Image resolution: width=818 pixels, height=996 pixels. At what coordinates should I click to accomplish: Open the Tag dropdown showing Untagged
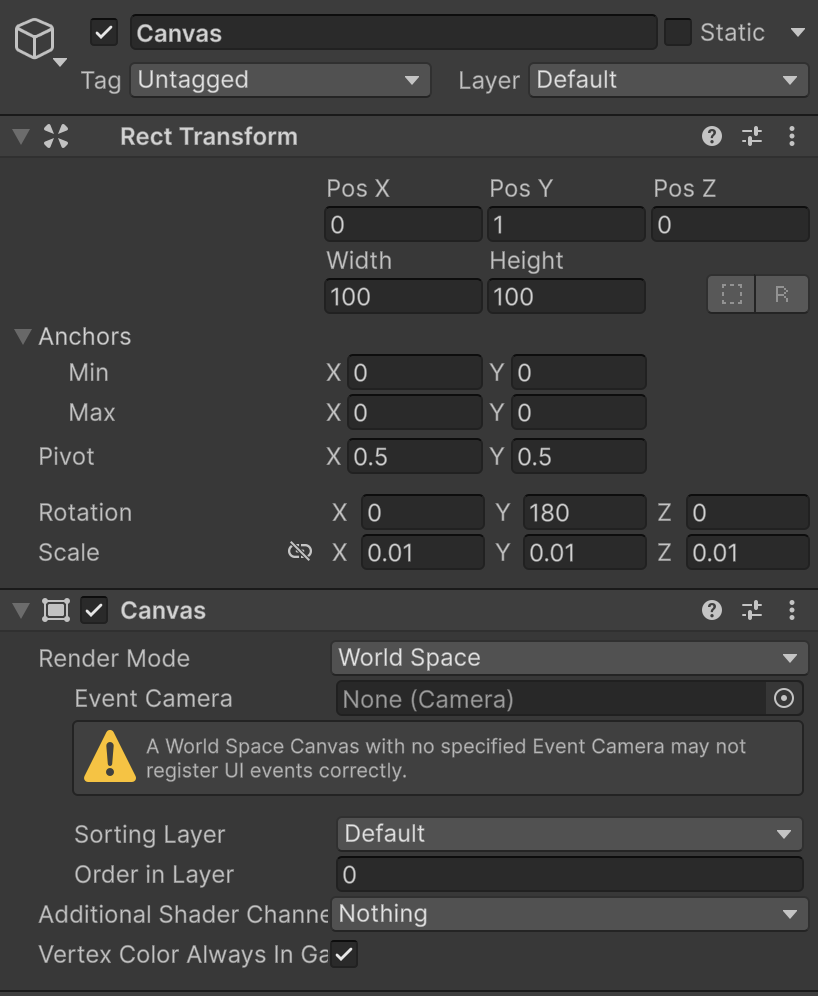coord(280,81)
